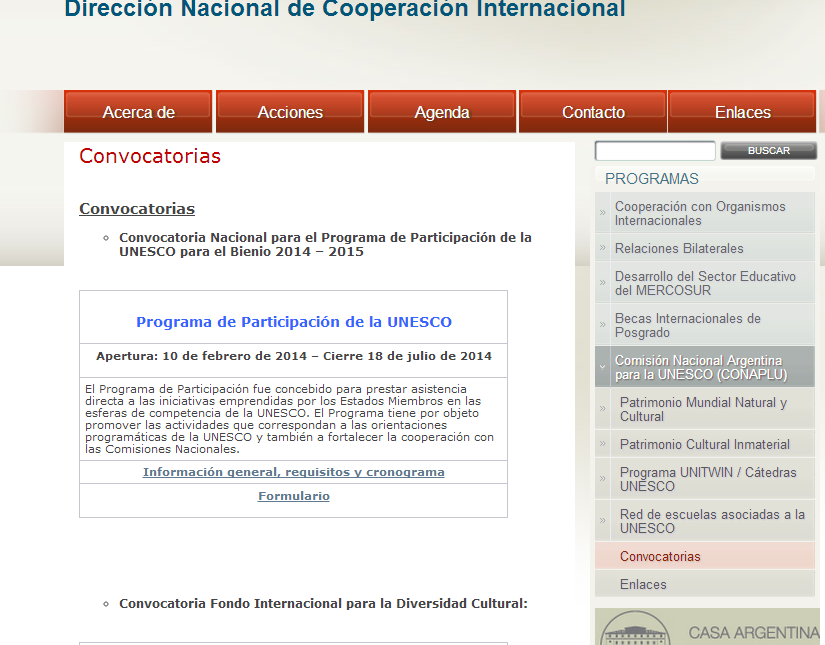Go to the Contacto page
Viewport: 825px width, 645px height.
click(593, 112)
